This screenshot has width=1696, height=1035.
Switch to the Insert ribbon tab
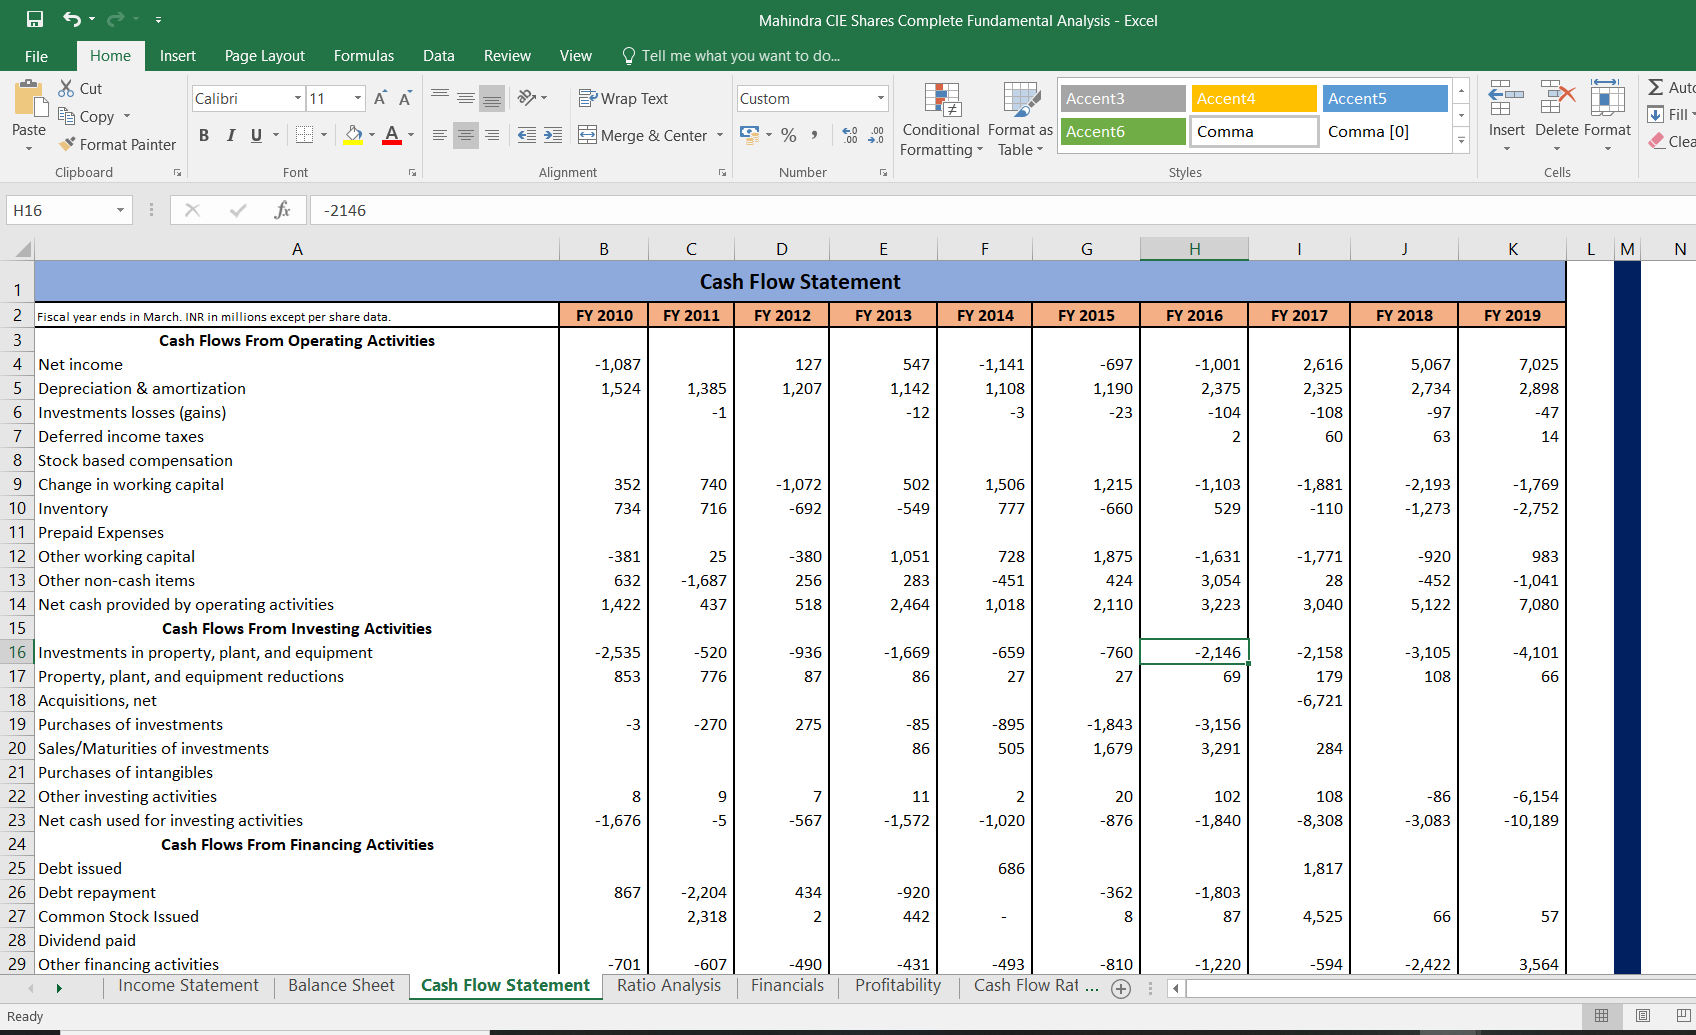point(177,56)
